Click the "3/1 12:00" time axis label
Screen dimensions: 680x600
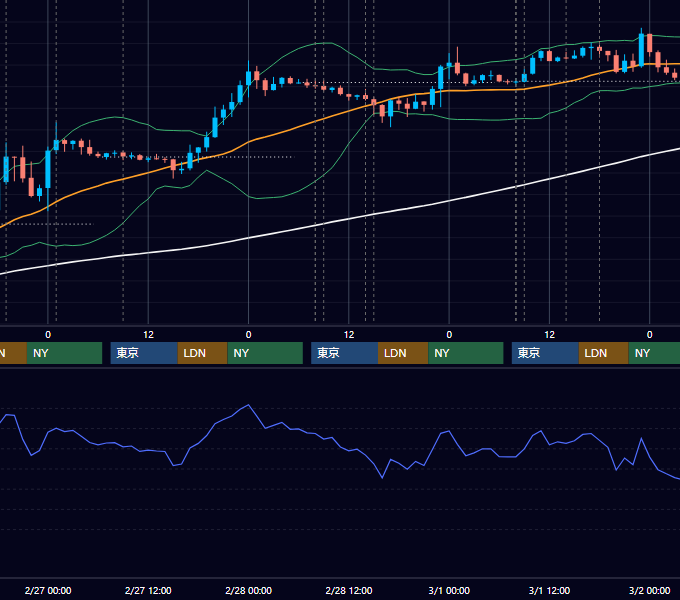tap(549, 590)
